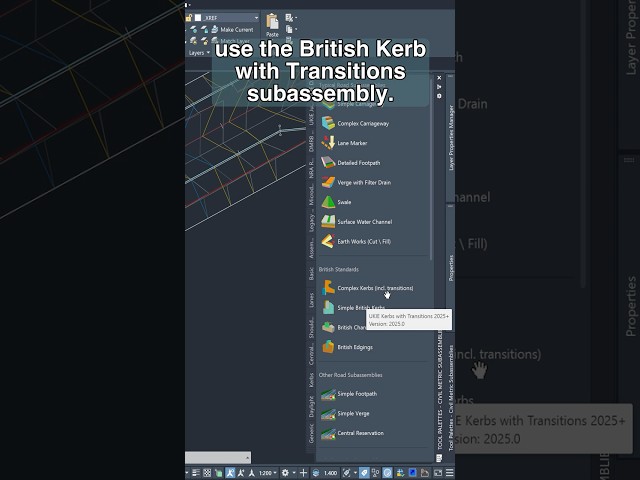
Task: Open the DMRB palette tab
Action: [311, 144]
